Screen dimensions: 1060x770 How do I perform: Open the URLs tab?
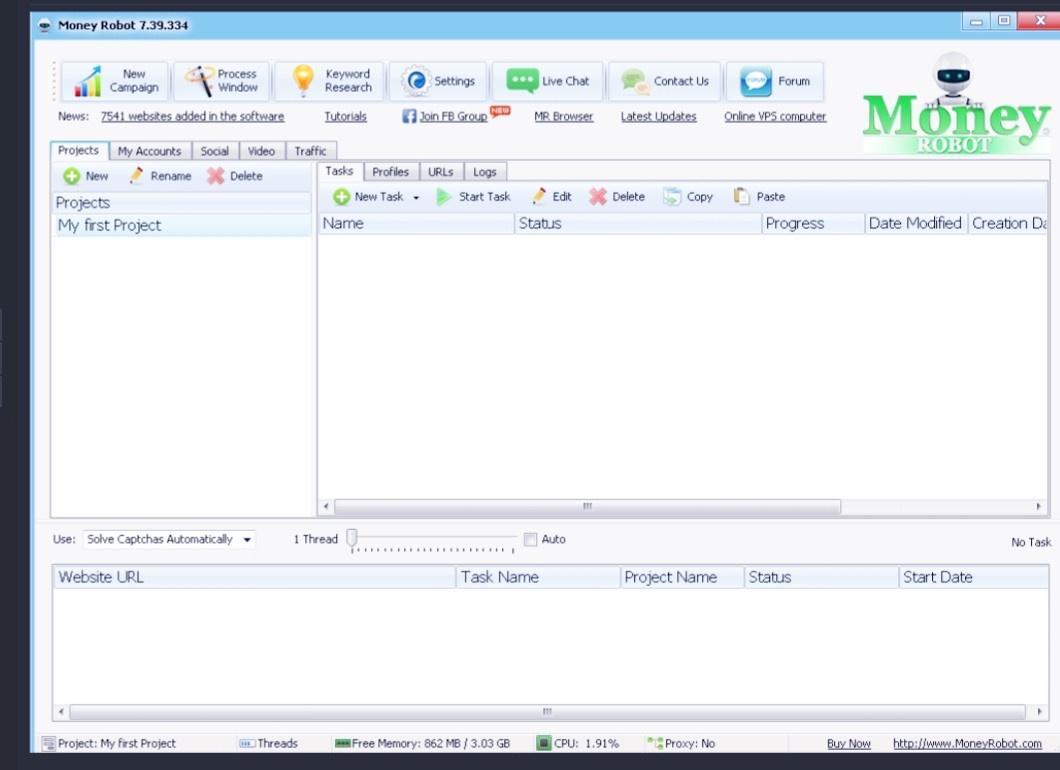(441, 172)
